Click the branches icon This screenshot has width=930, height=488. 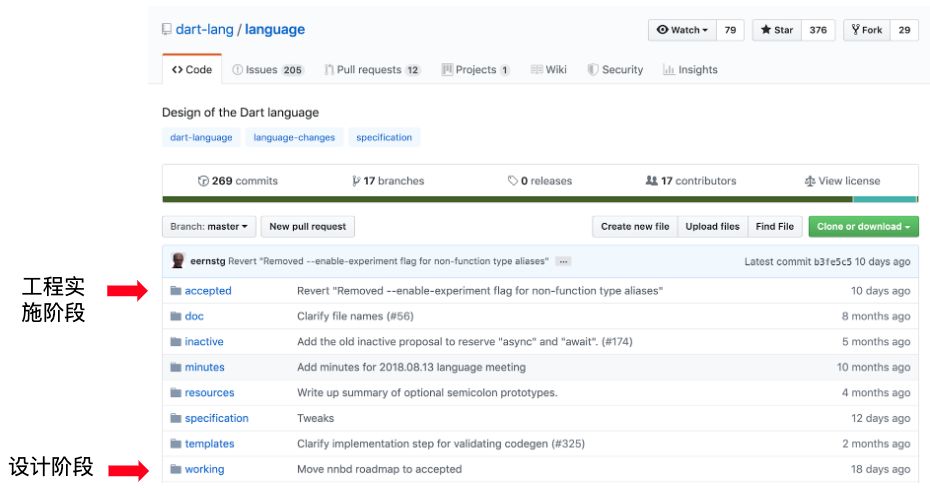pos(356,181)
